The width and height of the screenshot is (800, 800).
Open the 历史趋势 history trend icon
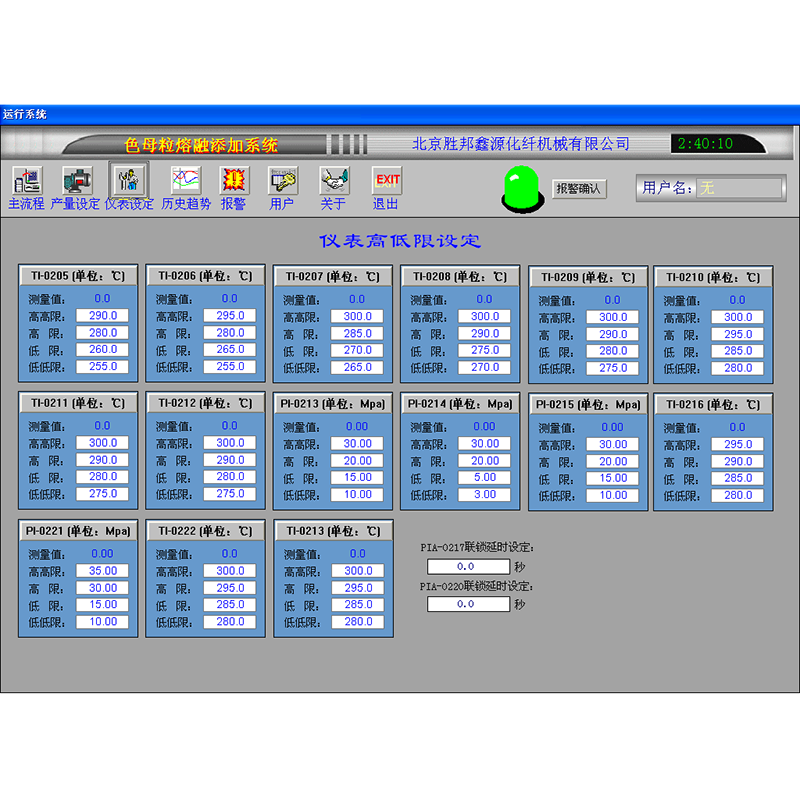point(185,180)
